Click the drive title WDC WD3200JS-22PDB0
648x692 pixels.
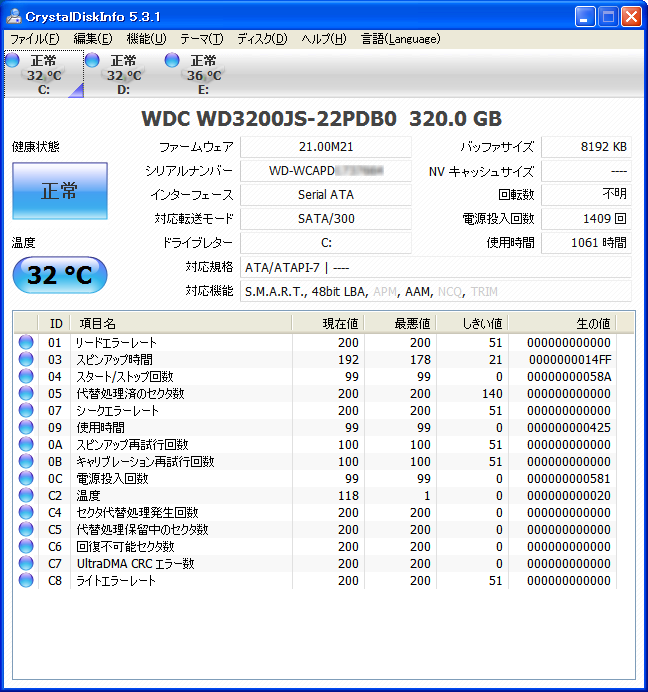[269, 119]
